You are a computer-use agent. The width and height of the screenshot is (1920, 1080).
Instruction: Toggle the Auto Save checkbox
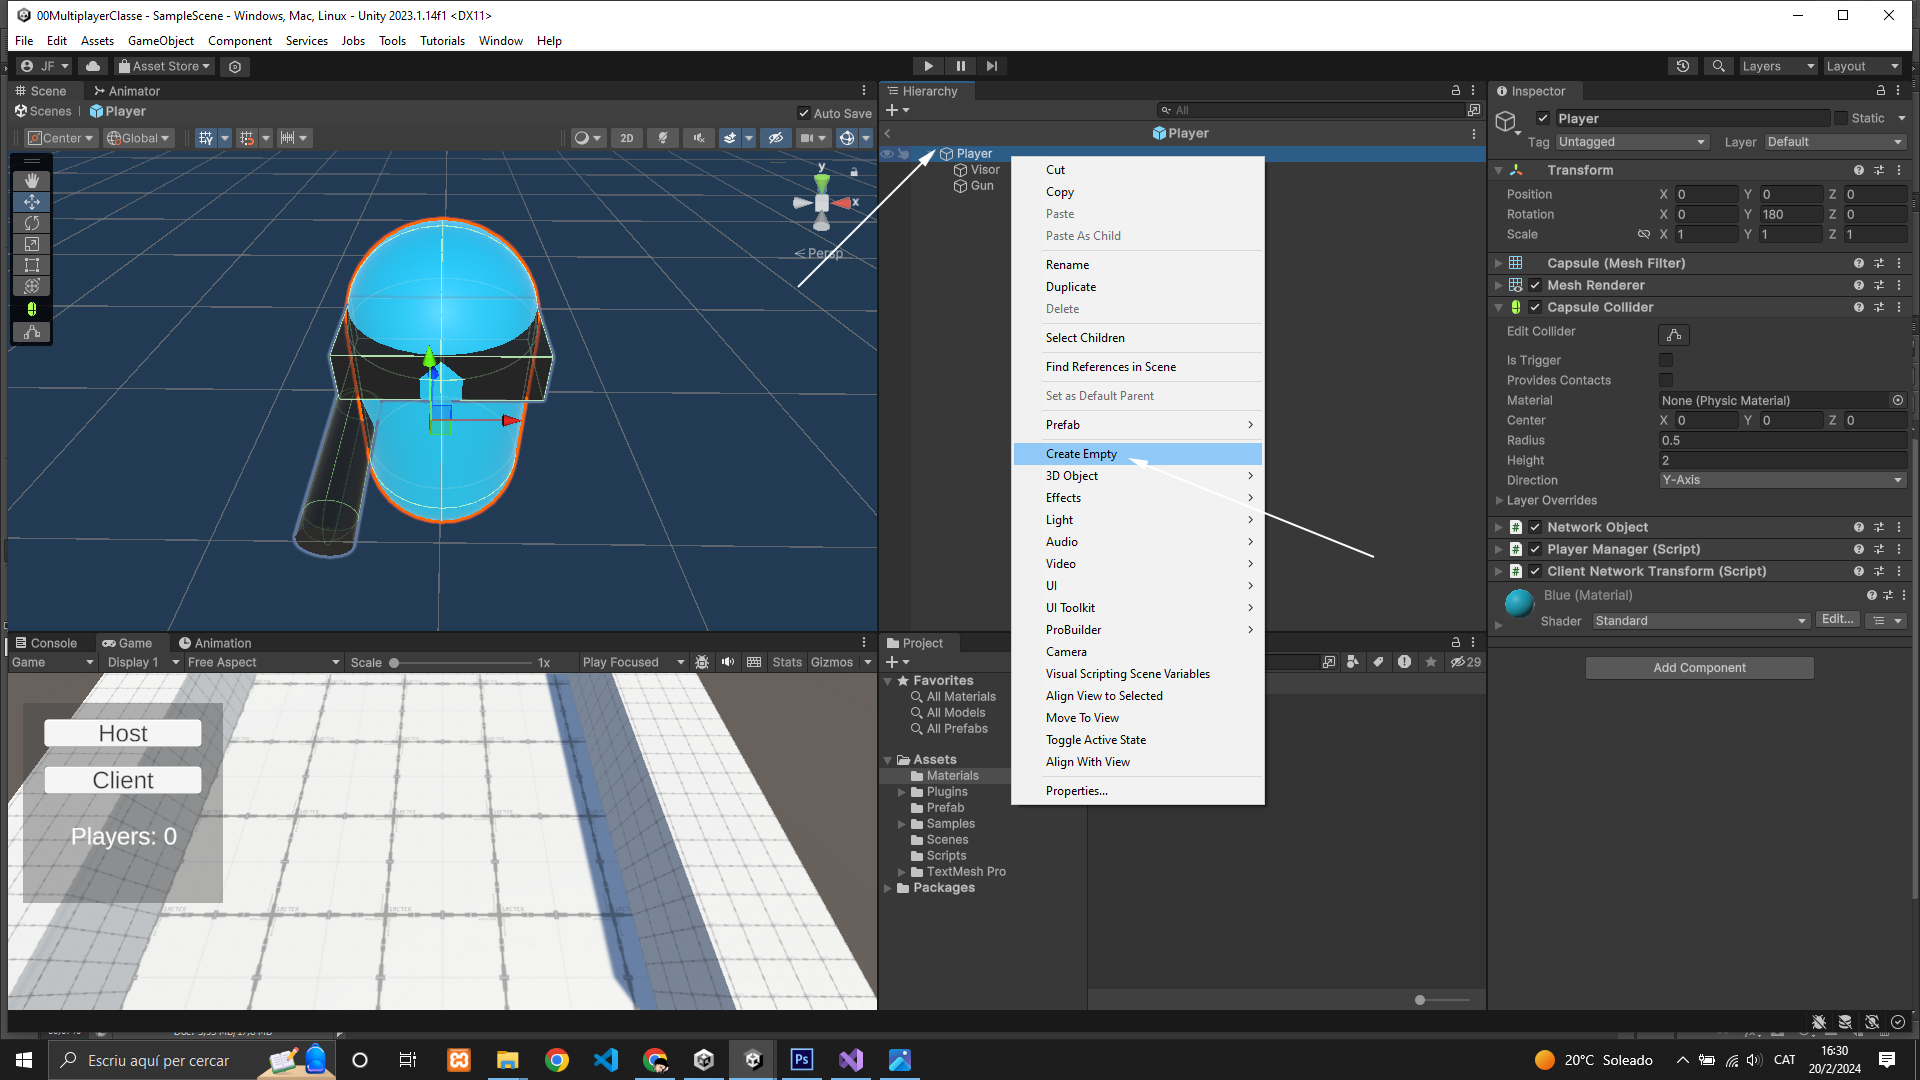(804, 113)
